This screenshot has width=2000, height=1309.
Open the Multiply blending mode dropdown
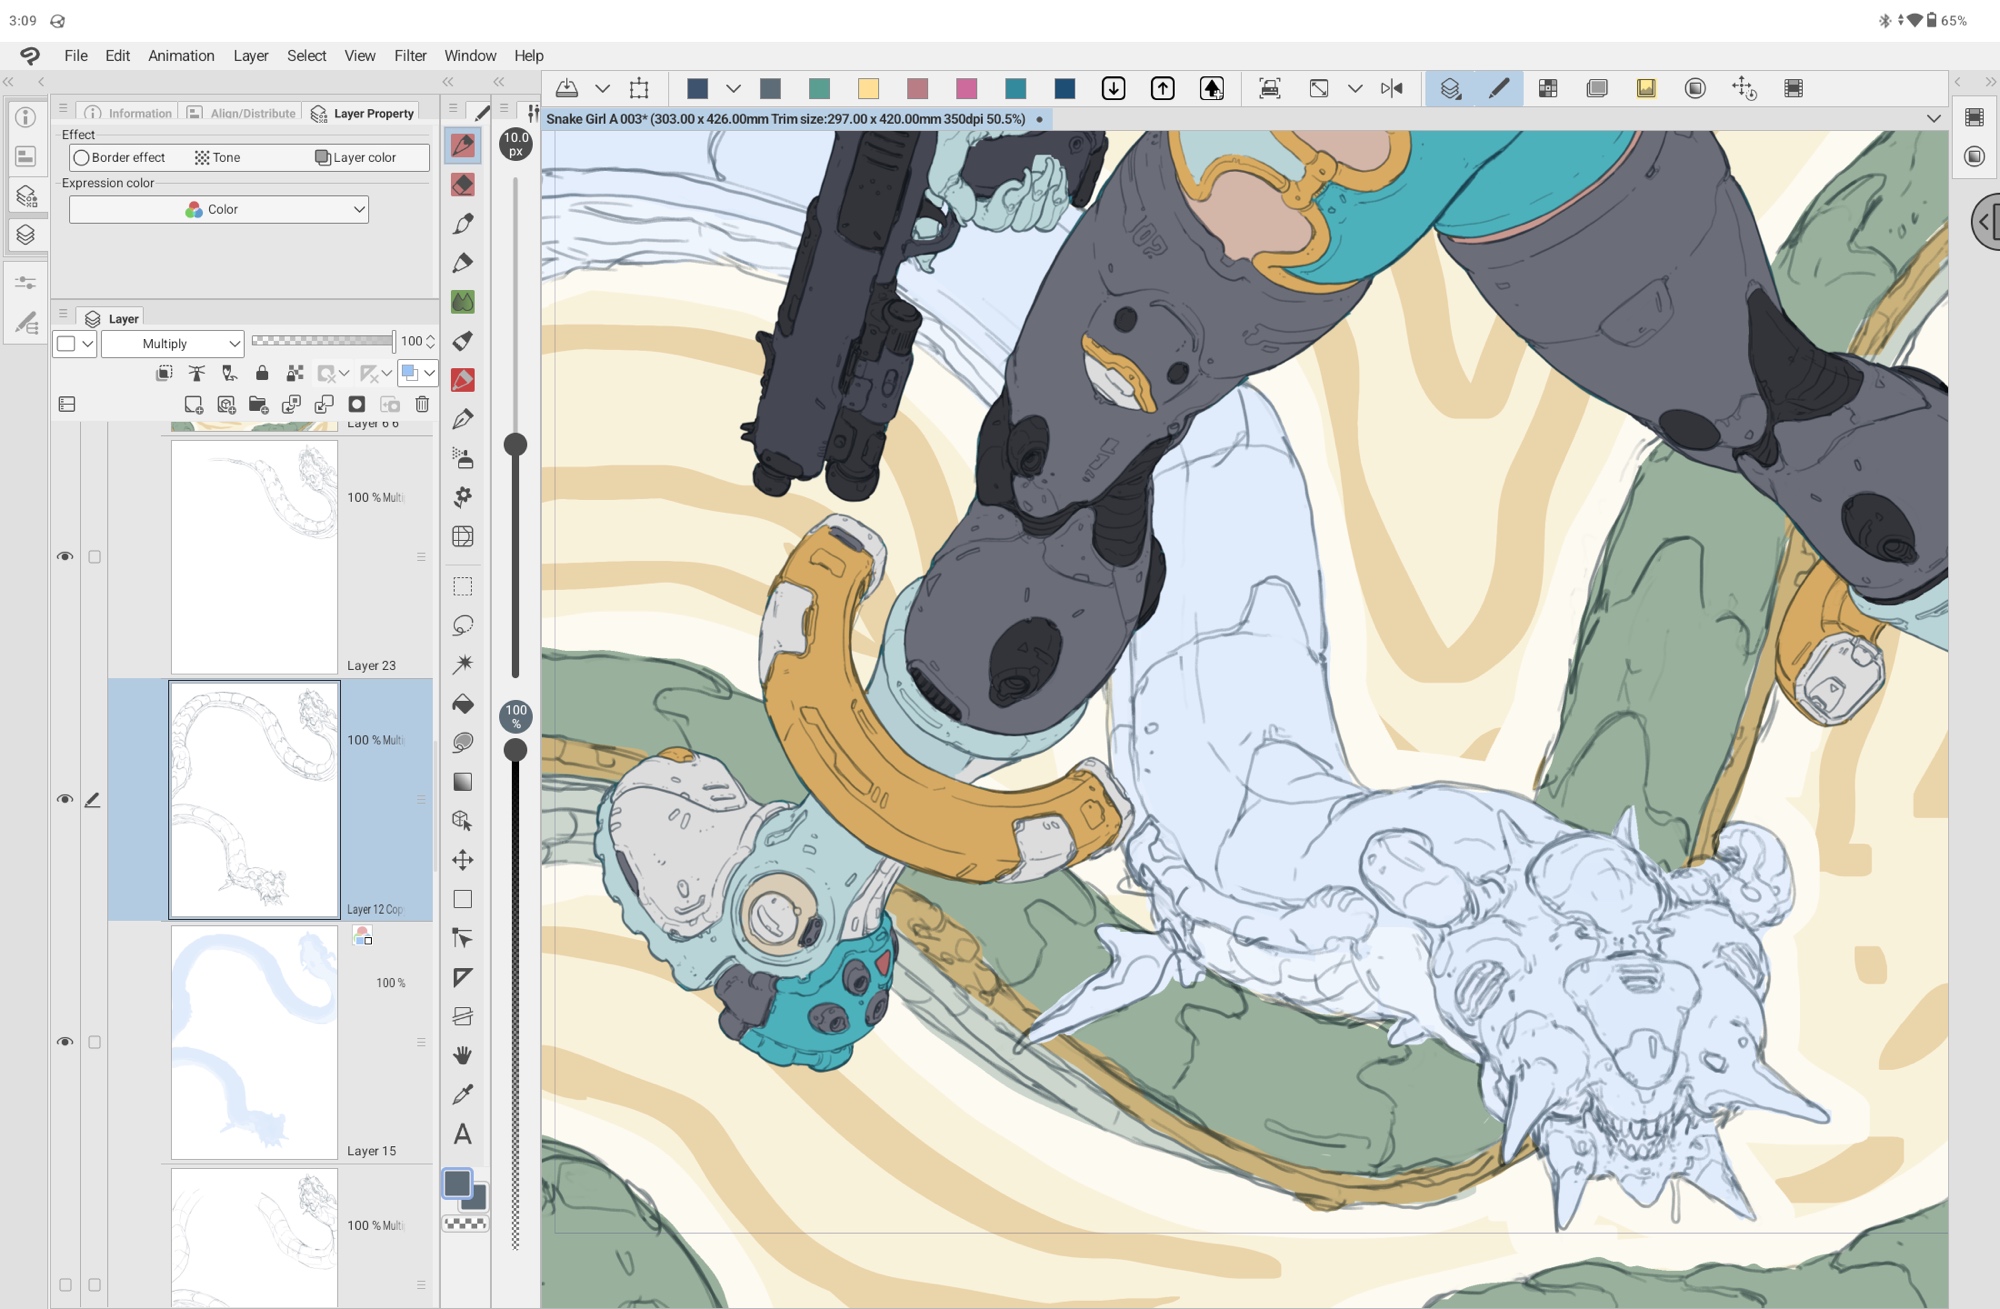(x=173, y=344)
